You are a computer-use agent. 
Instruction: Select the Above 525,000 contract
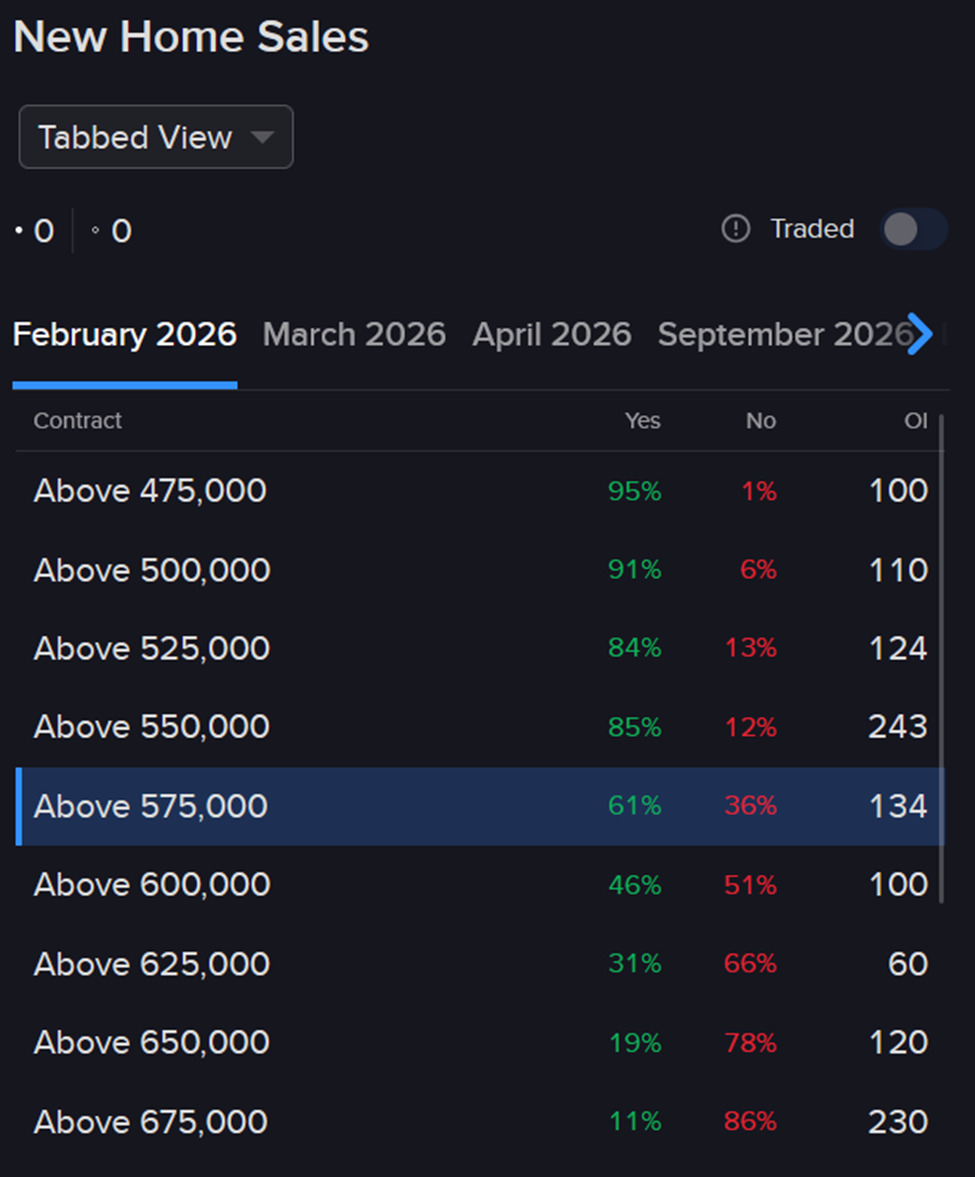[x=480, y=649]
